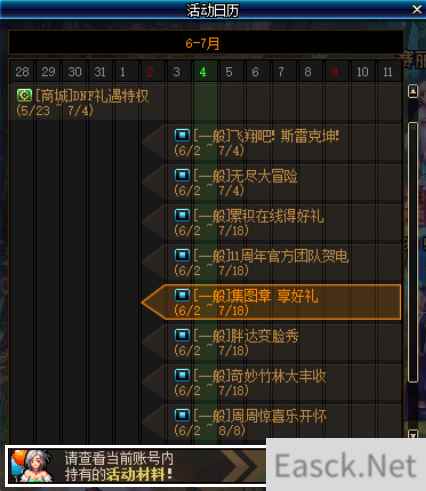The width and height of the screenshot is (426, 491).
Task: Select the highlighted 集图章 享好礼 event row
Action: click(x=271, y=302)
